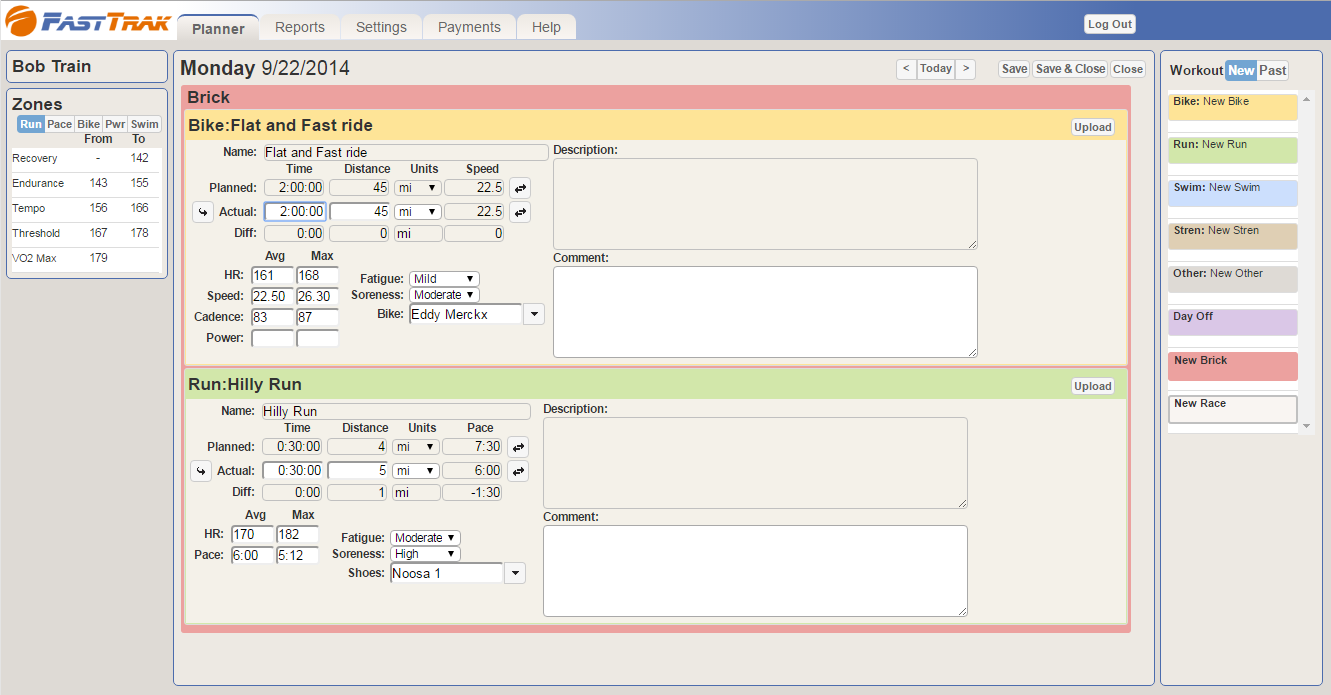This screenshot has width=1331, height=695.
Task: Switch to the Payments tab
Action: [x=469, y=27]
